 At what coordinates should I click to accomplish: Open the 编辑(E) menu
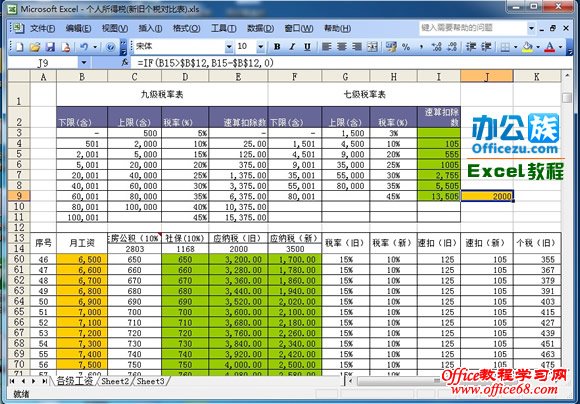(x=78, y=28)
